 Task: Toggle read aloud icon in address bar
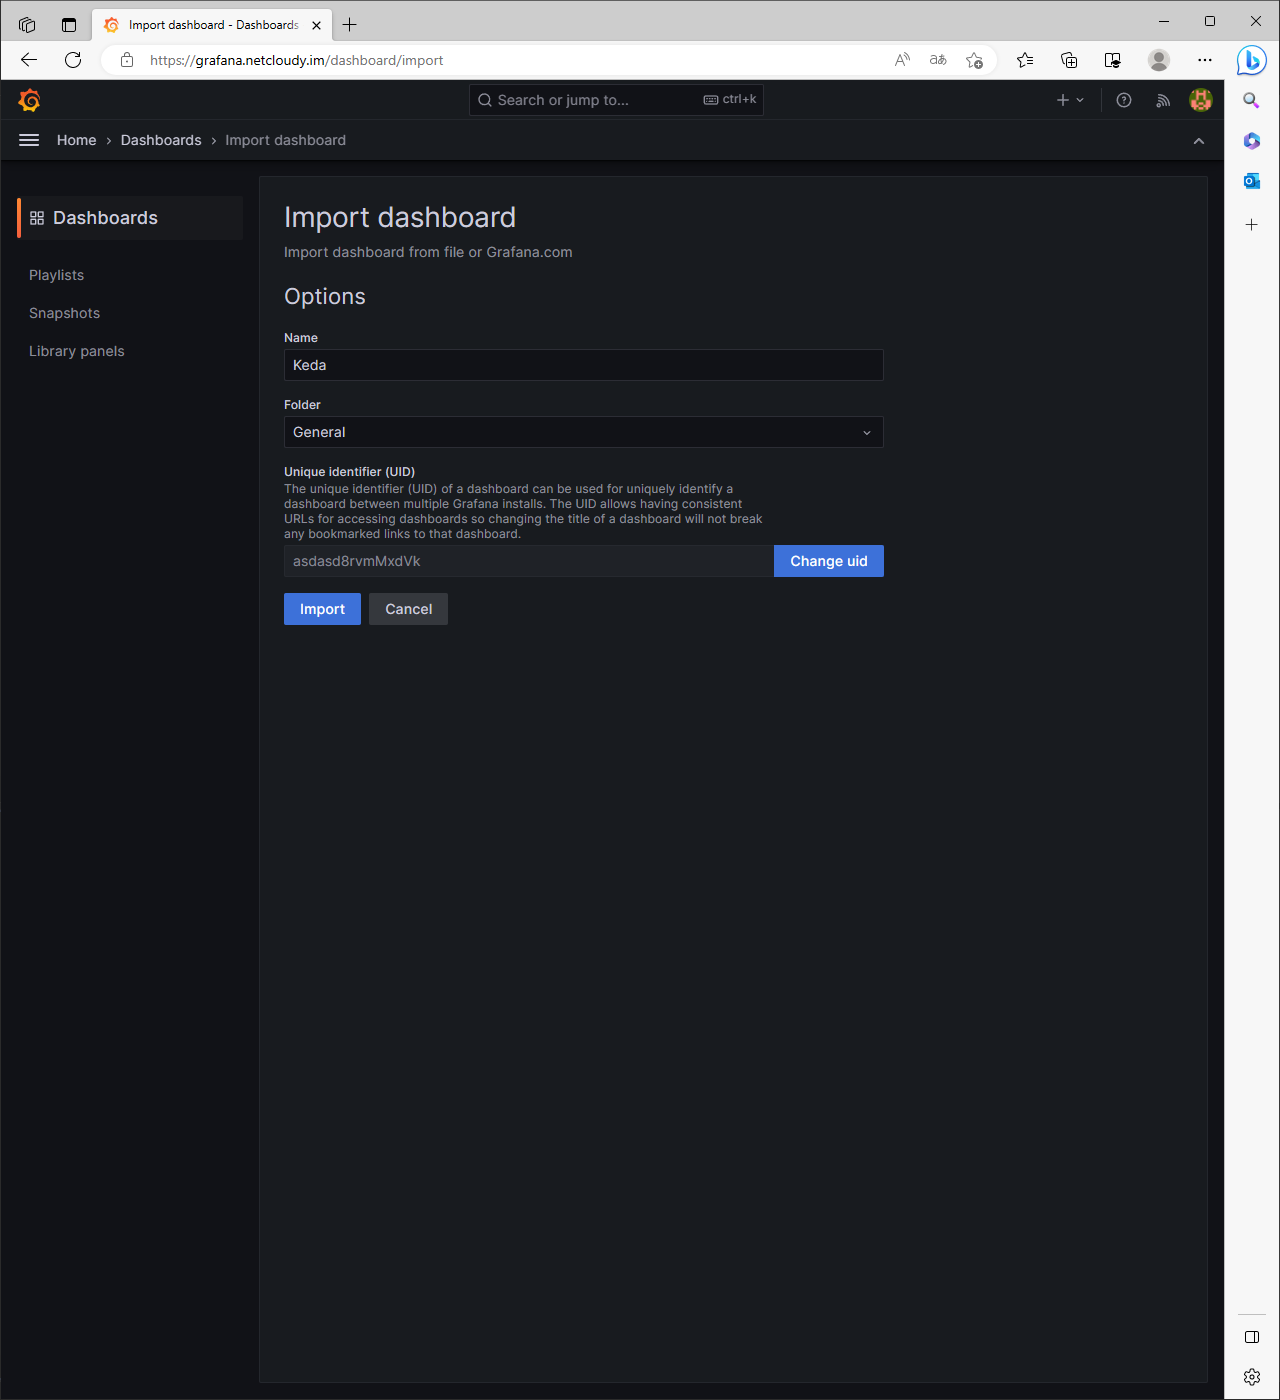coord(902,60)
